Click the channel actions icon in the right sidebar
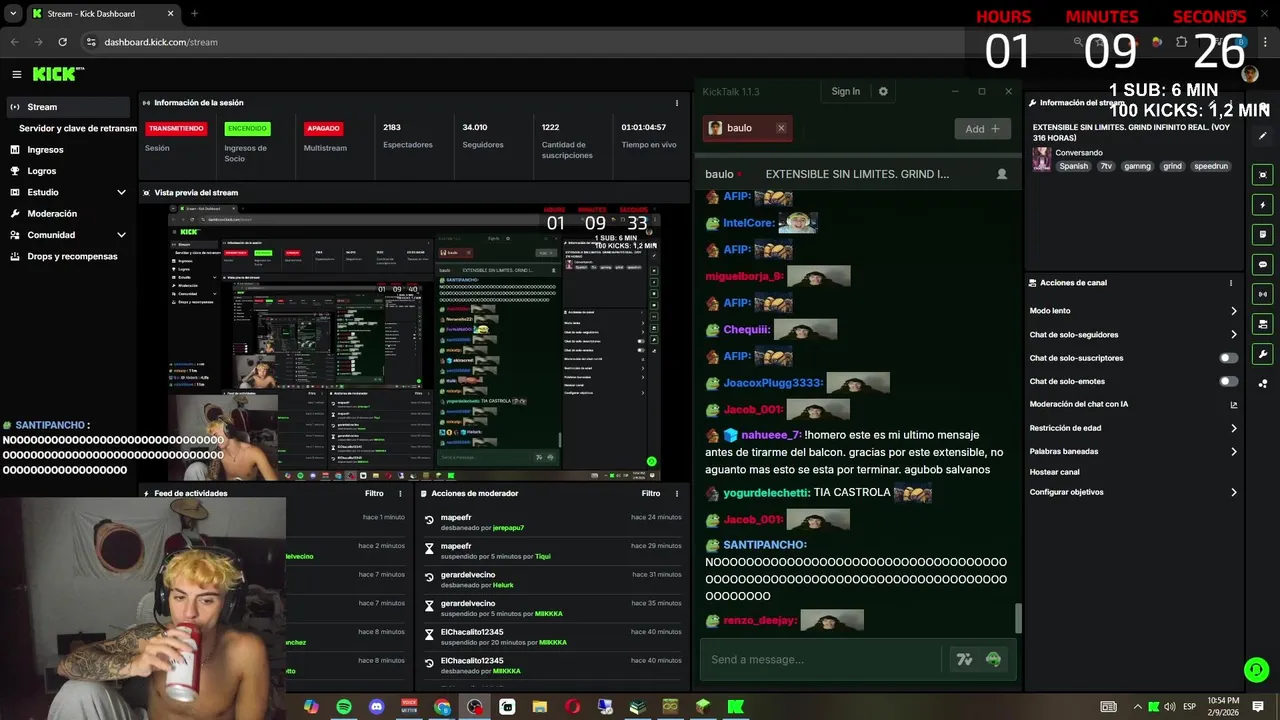Viewport: 1280px width, 720px height. point(1263,325)
